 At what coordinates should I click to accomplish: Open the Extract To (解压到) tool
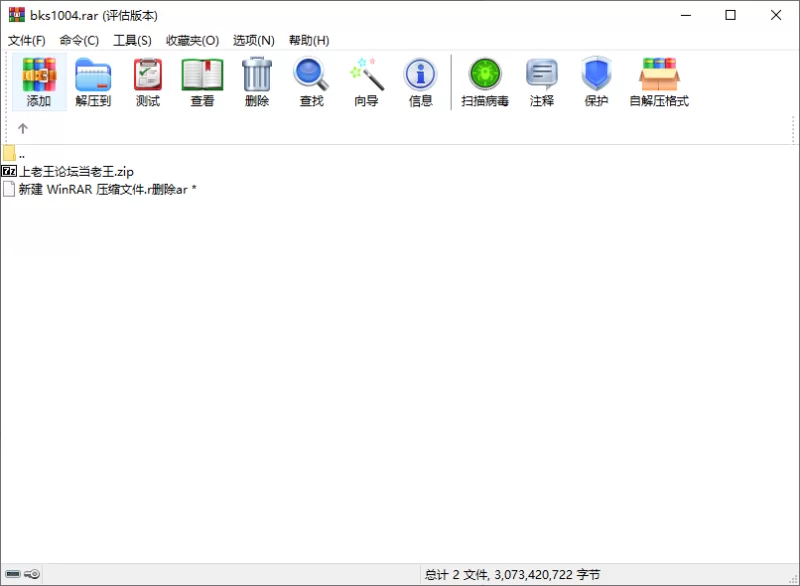click(x=93, y=82)
